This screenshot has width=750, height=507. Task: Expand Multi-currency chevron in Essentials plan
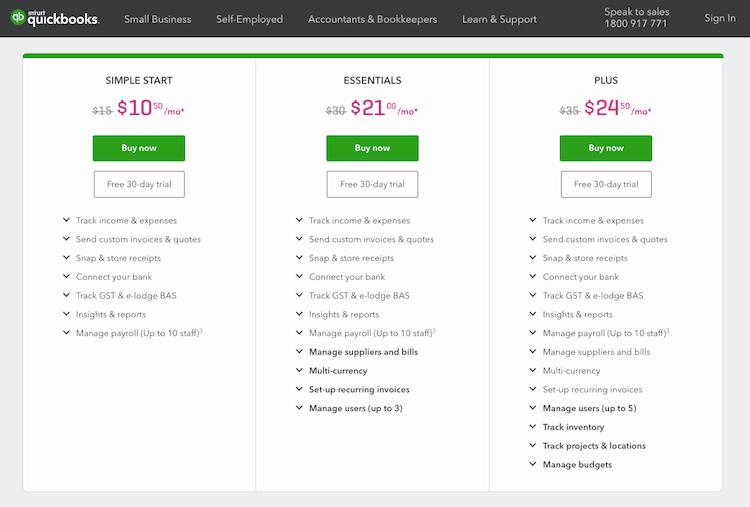pyautogui.click(x=299, y=371)
